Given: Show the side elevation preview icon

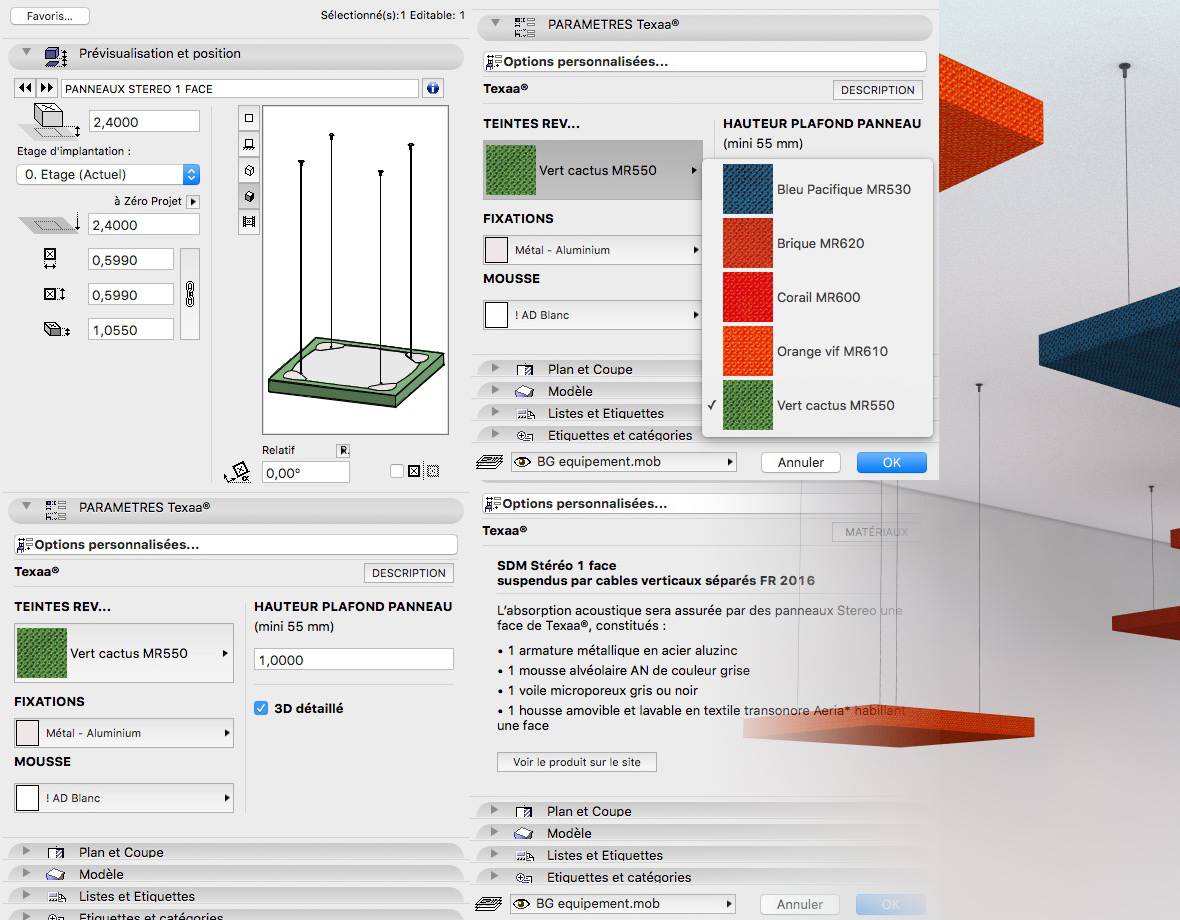Looking at the screenshot, I should pyautogui.click(x=249, y=144).
